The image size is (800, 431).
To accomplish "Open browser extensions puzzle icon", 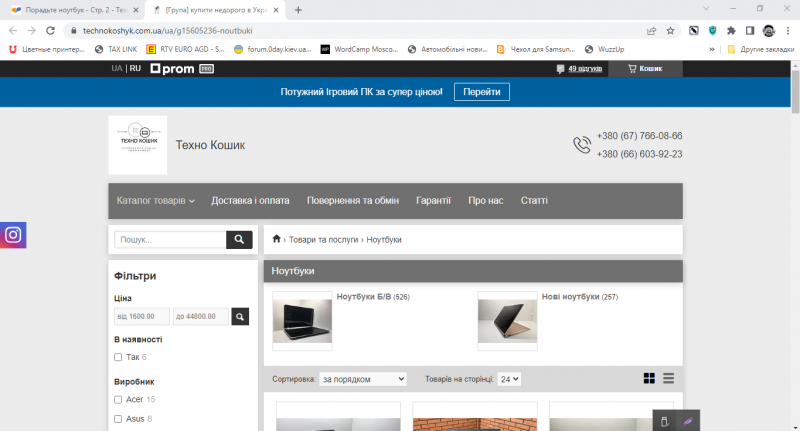I will pos(731,31).
